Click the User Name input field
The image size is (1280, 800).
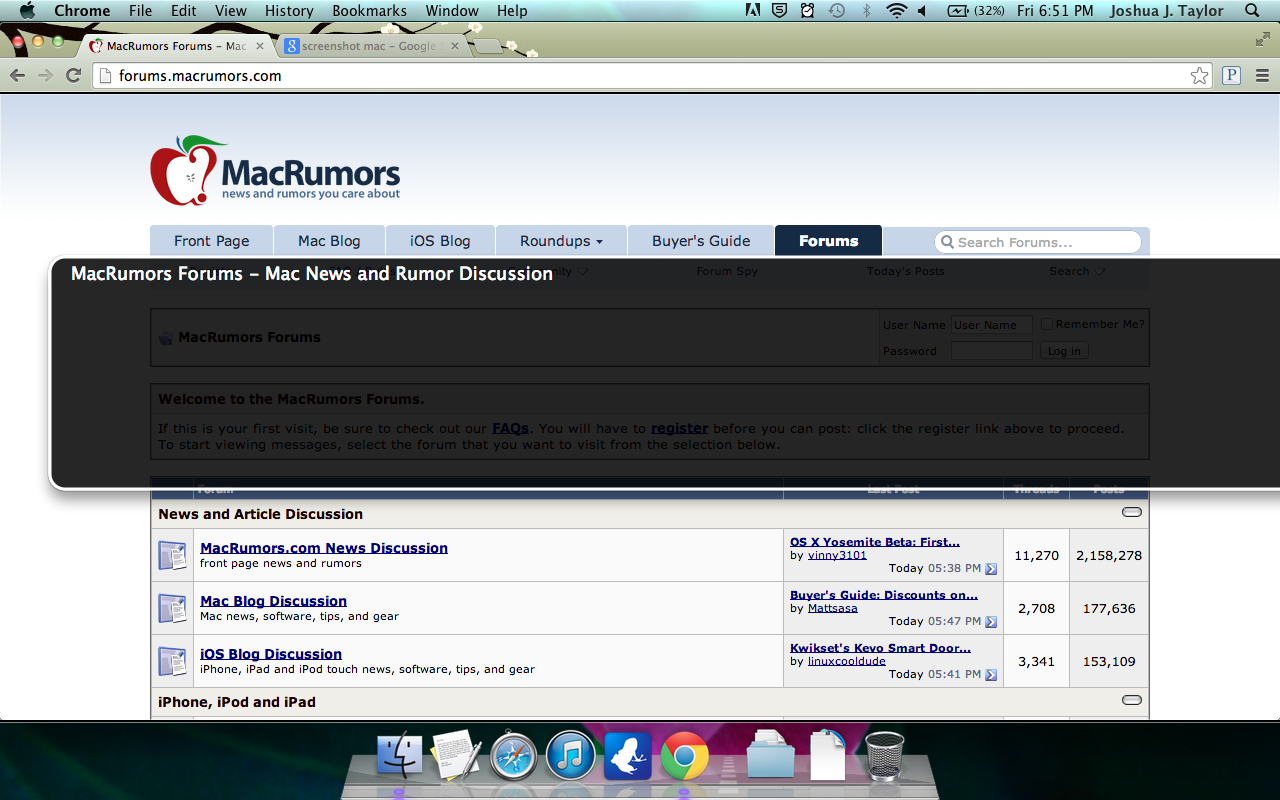point(991,324)
